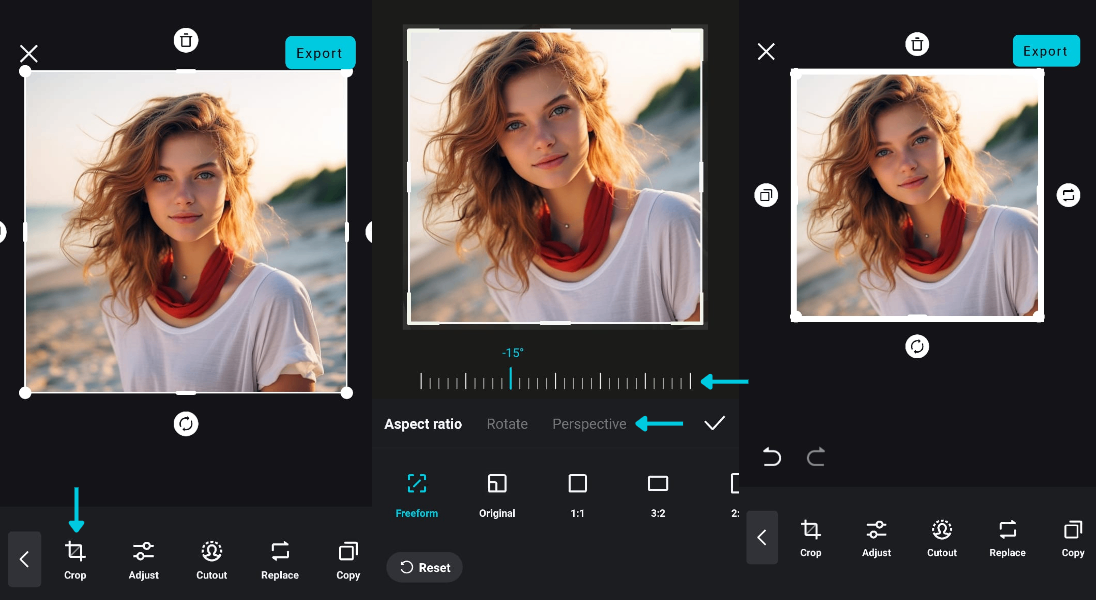Delete image using trash icon in left panel

[186, 40]
